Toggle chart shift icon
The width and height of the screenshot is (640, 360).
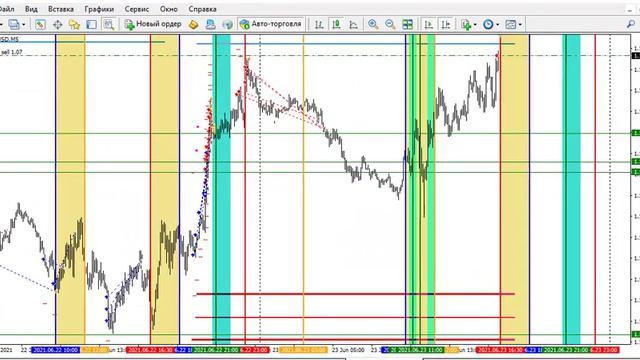point(446,24)
